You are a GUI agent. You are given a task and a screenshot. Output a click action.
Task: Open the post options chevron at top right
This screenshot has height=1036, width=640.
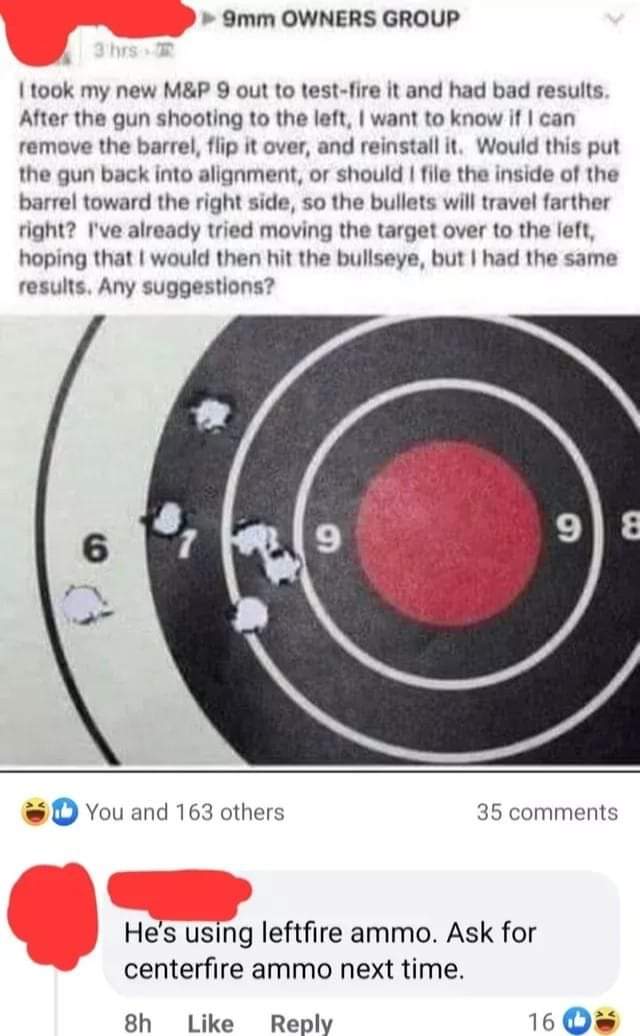pos(616,19)
